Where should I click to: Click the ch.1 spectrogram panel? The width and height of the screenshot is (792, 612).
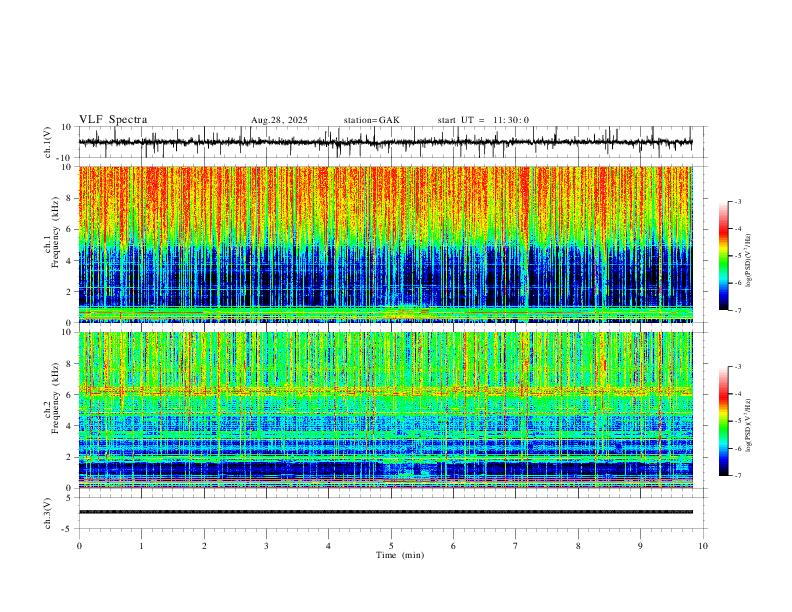coord(385,244)
